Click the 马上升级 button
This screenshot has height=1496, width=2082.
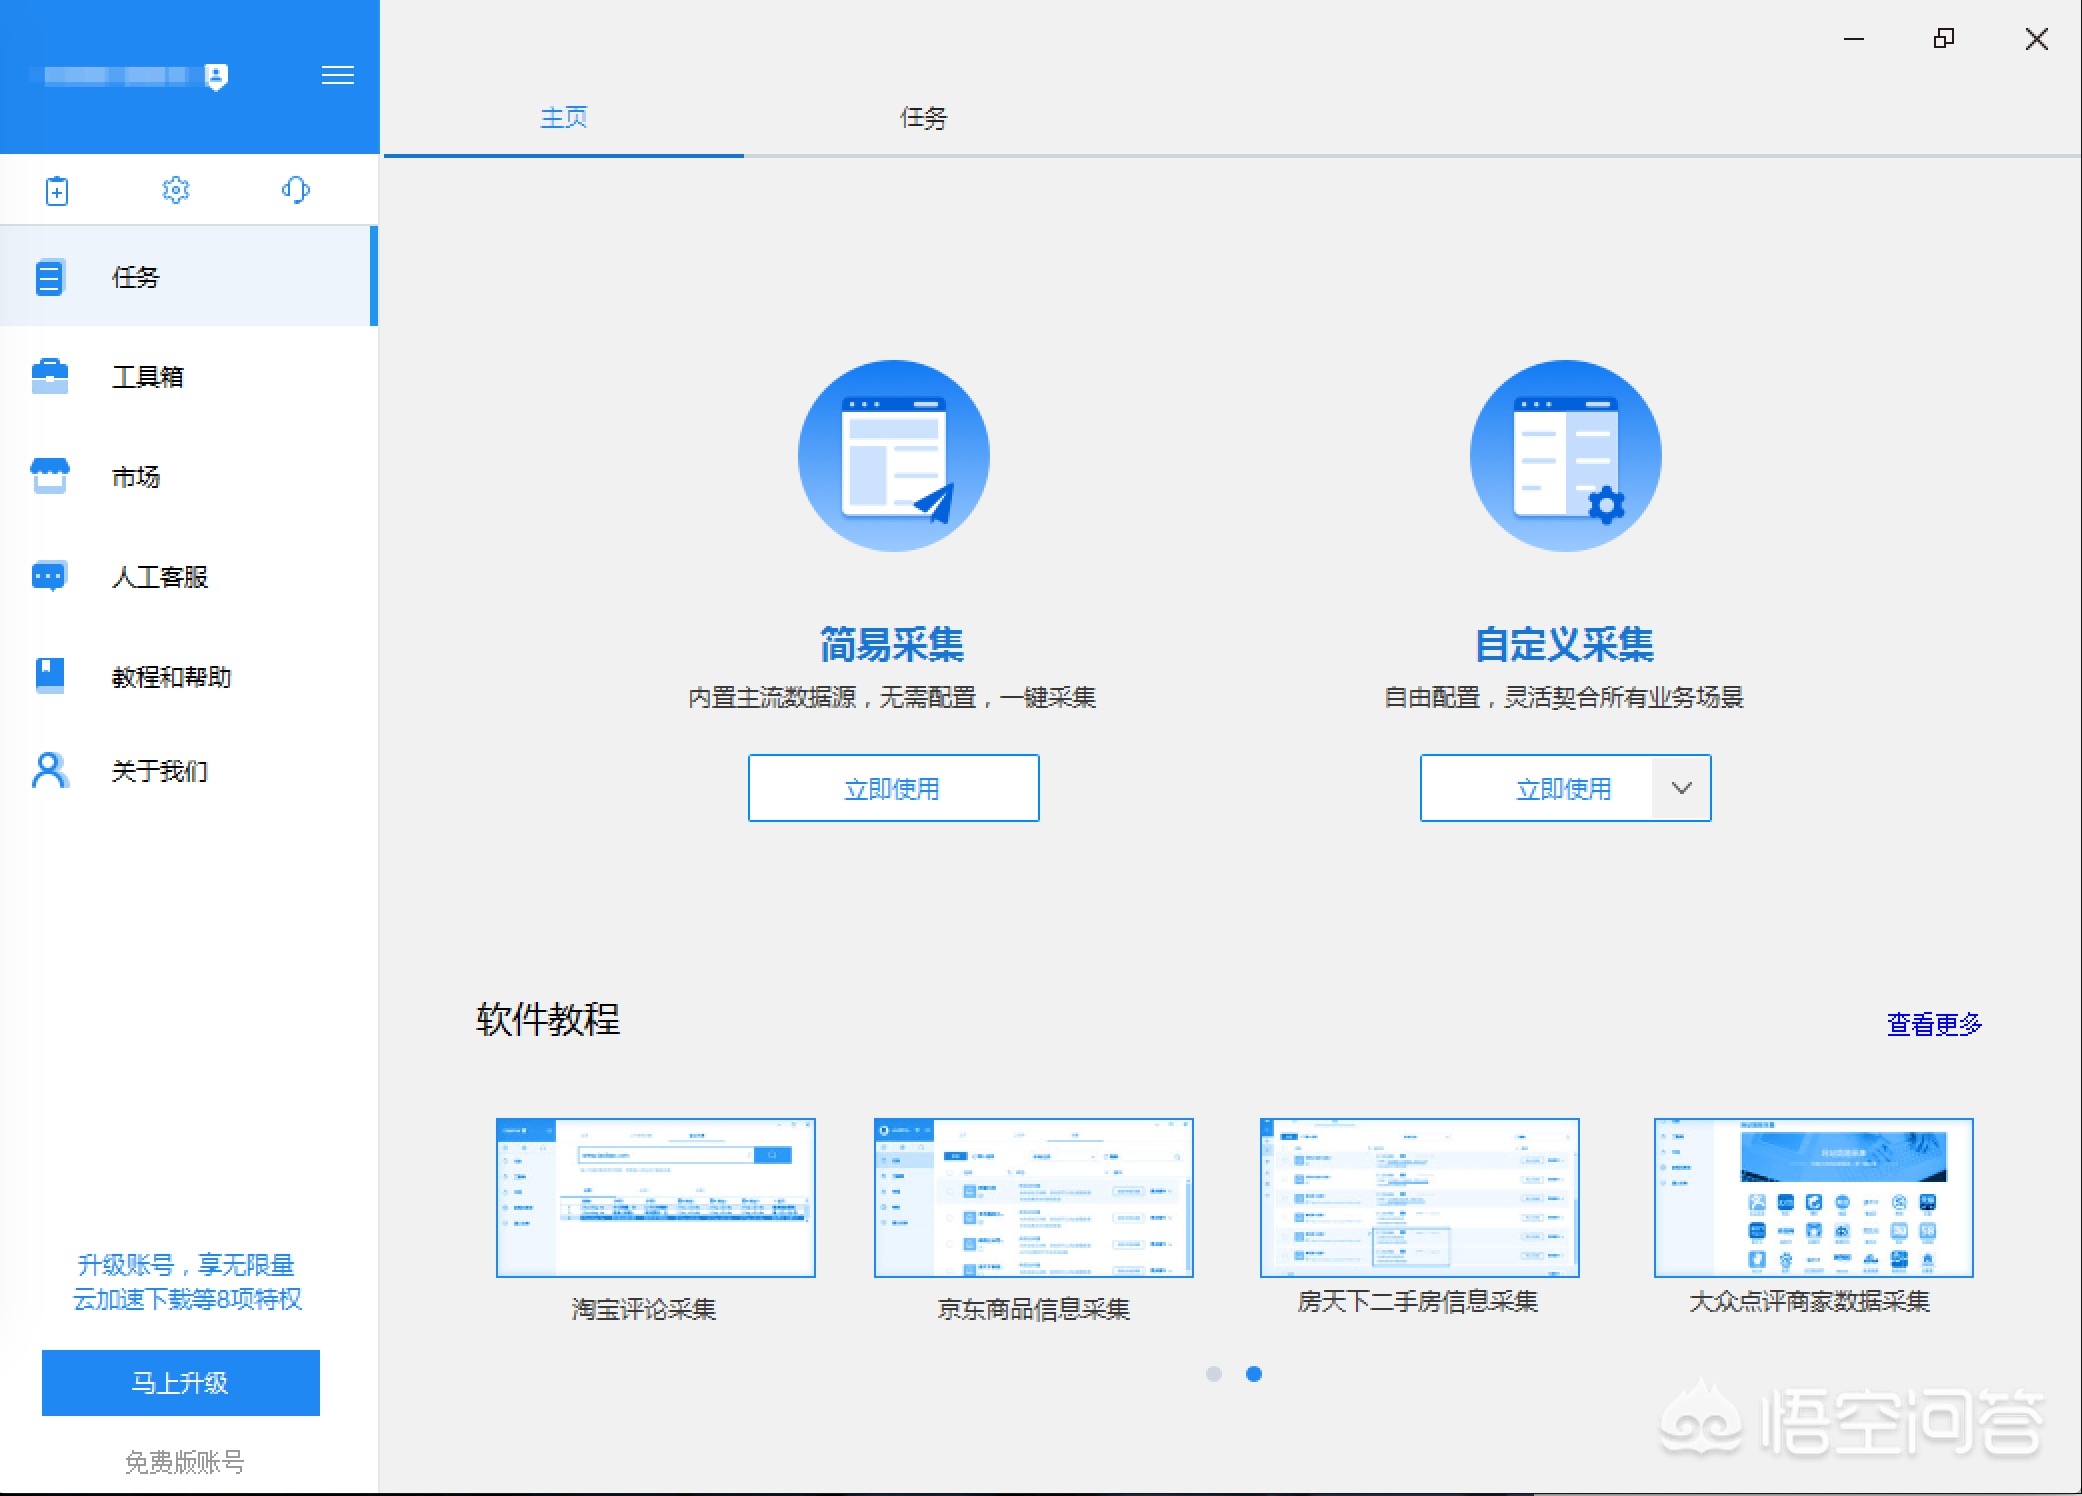click(181, 1383)
